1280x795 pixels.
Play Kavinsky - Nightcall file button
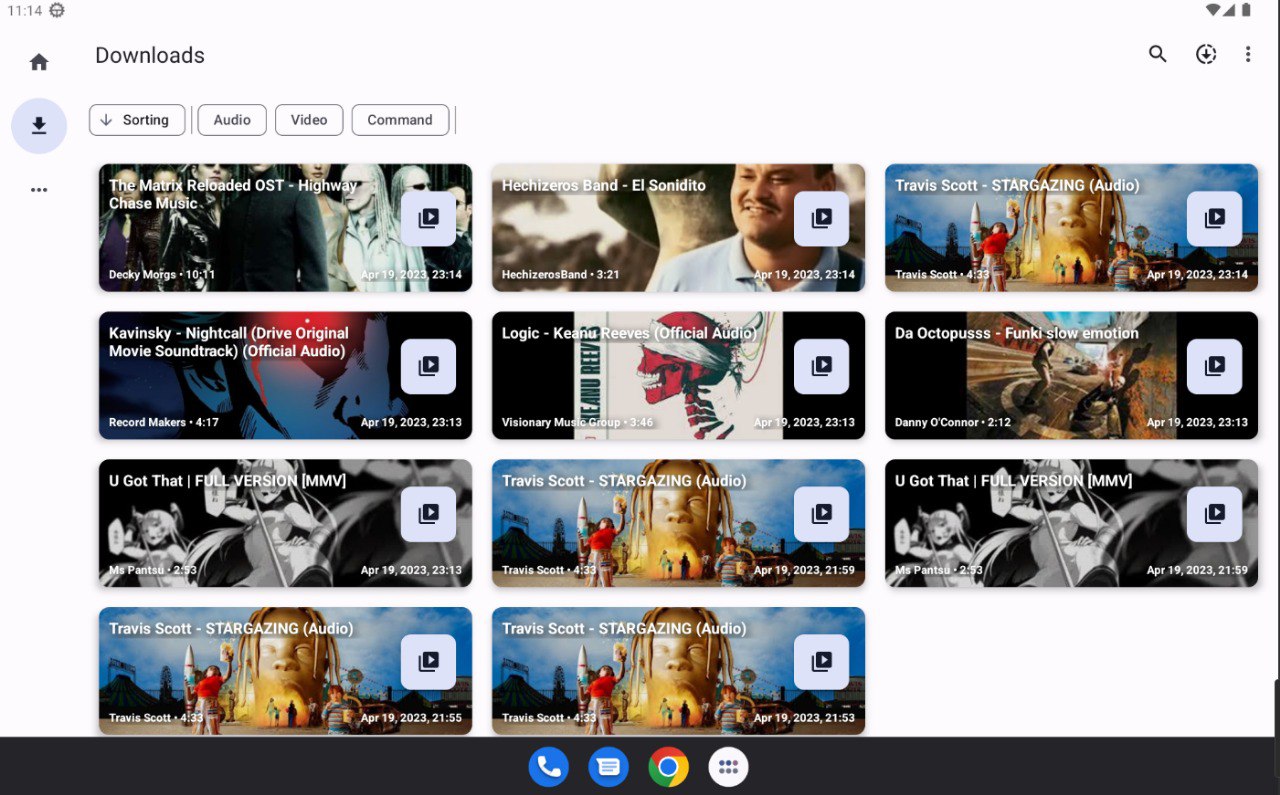tap(428, 366)
